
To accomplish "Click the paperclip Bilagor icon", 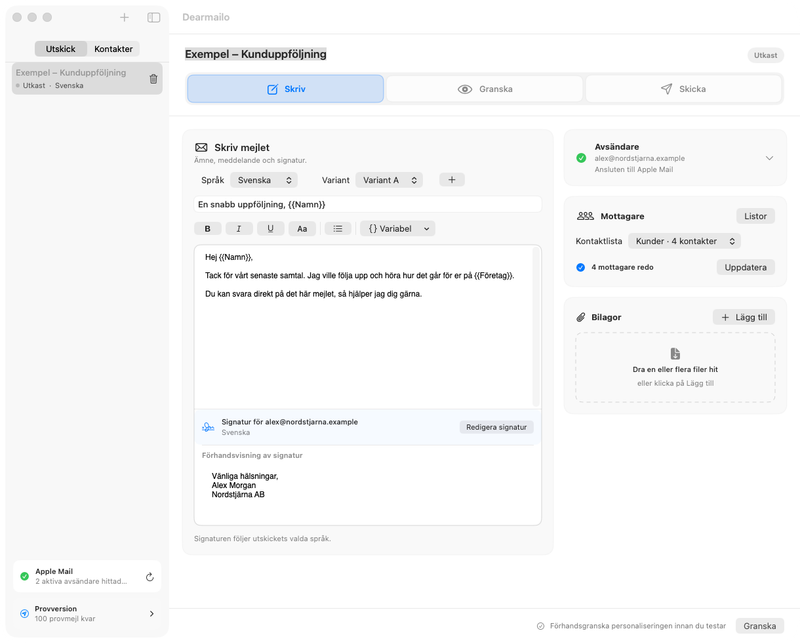I will [x=581, y=317].
